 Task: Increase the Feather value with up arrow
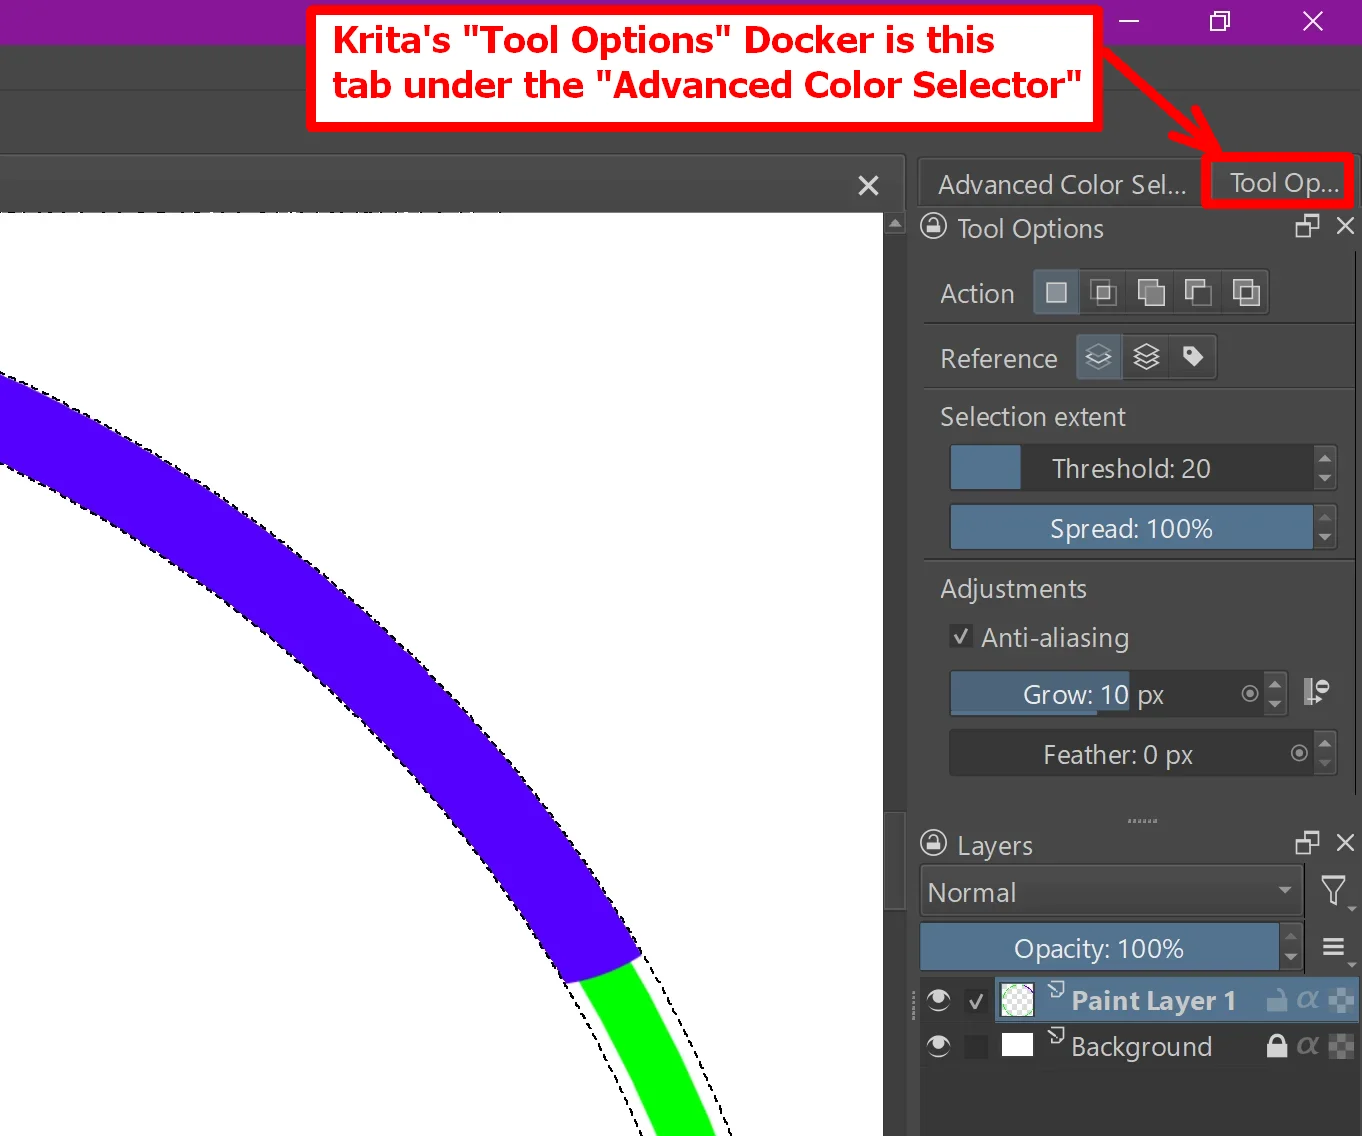click(1325, 743)
